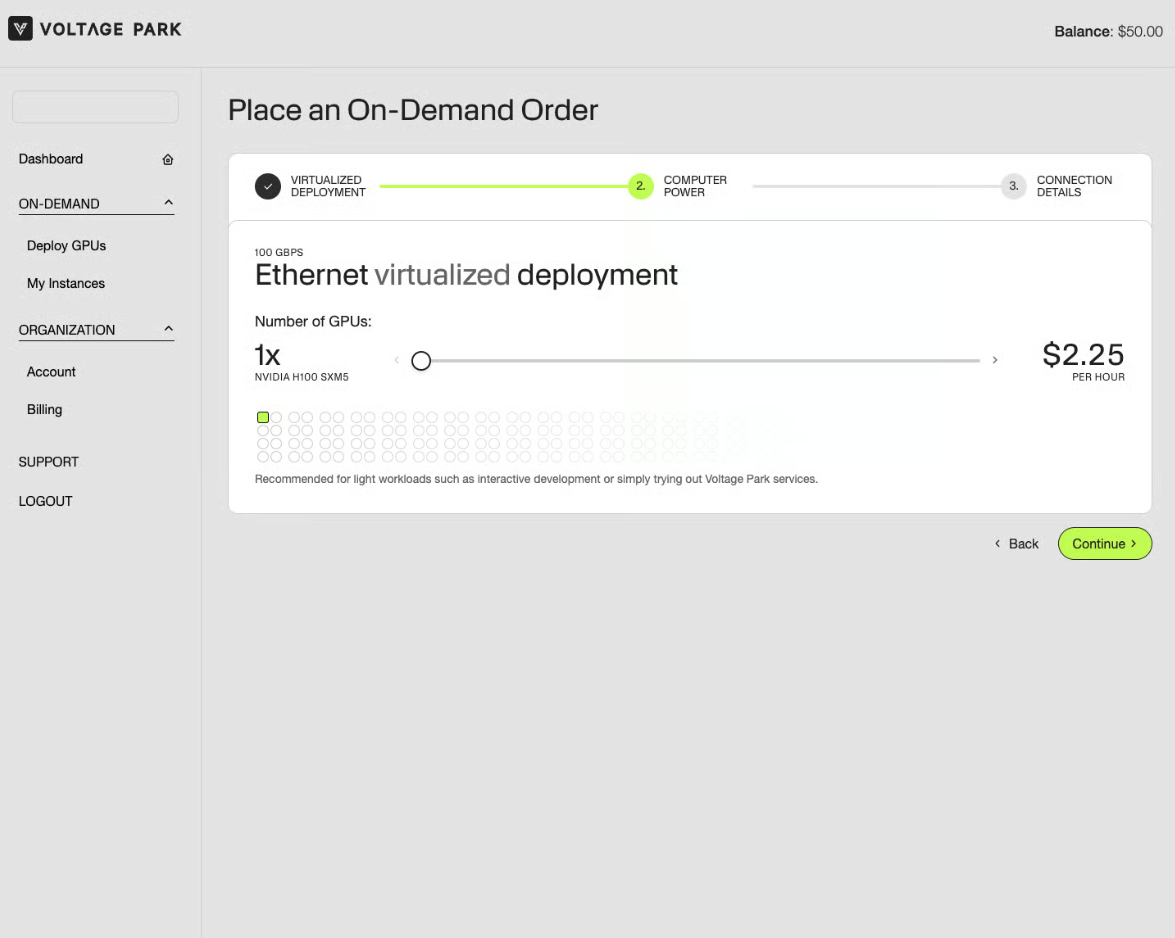Click the completed Virtualized Deployment checkmark step

click(x=268, y=186)
